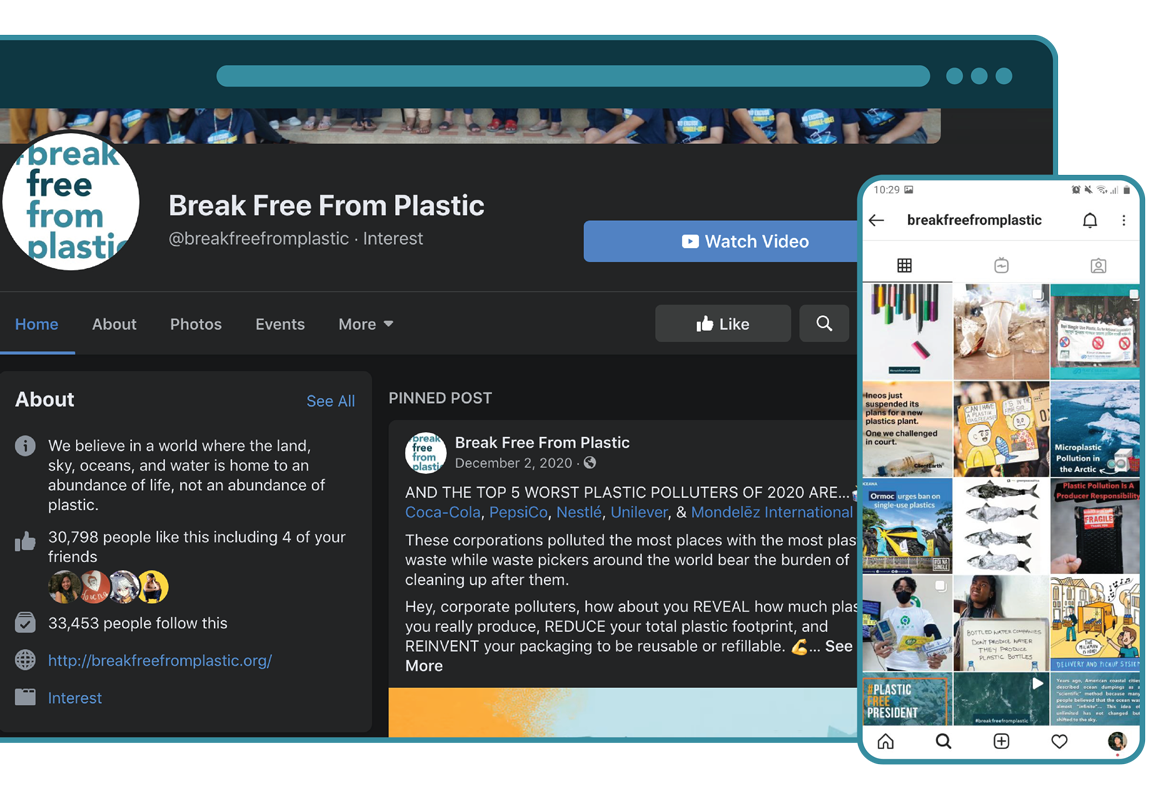This screenshot has height=787, width=1174.
Task: Click the phone status bar battery icon
Action: tap(1126, 190)
